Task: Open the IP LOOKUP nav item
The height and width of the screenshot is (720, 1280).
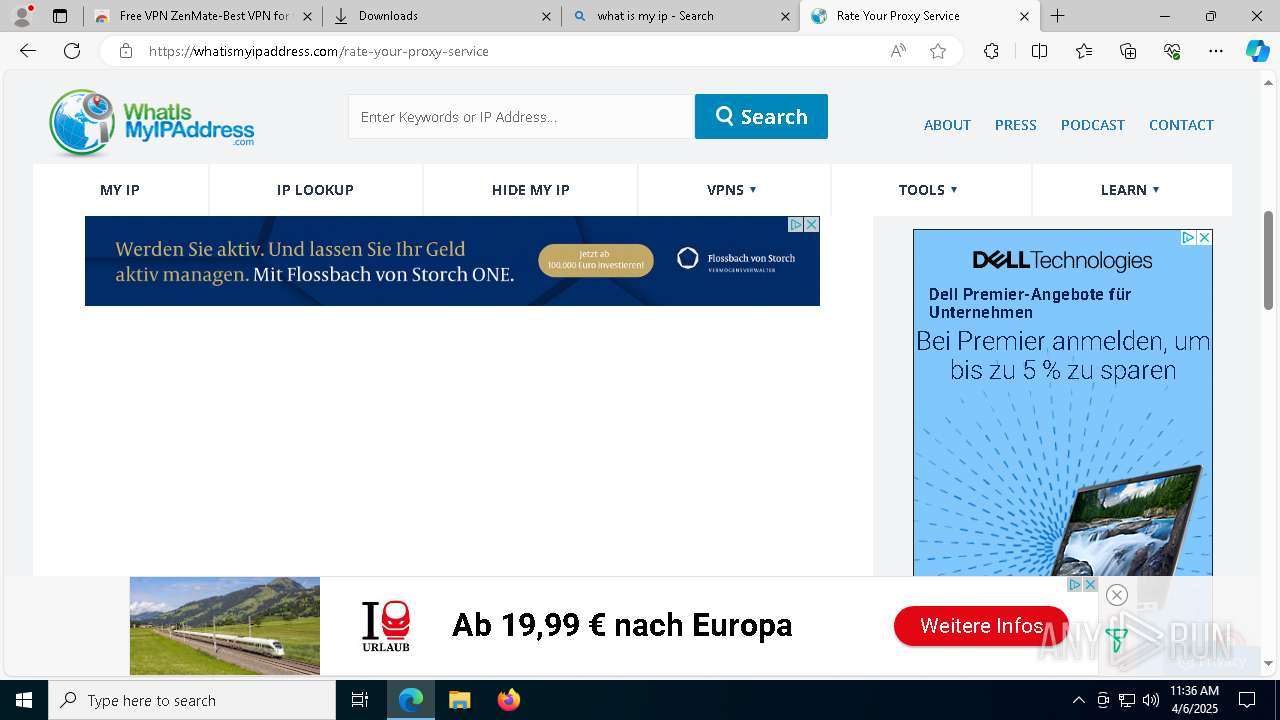Action: pyautogui.click(x=315, y=190)
